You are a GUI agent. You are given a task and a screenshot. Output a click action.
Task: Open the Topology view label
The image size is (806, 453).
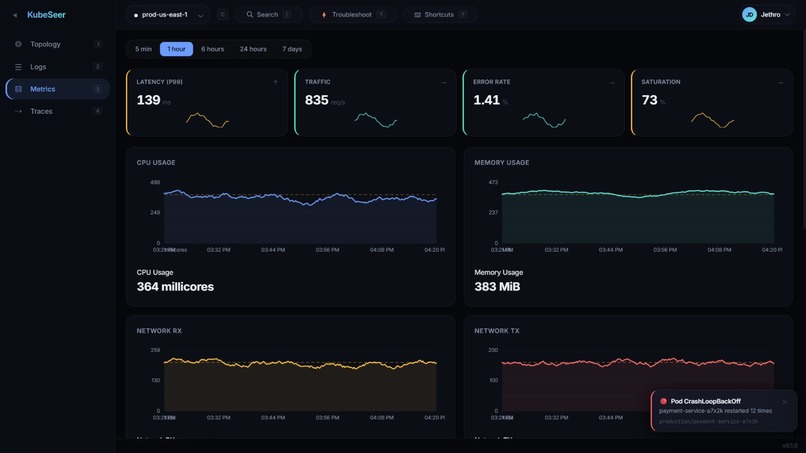pyautogui.click(x=45, y=44)
